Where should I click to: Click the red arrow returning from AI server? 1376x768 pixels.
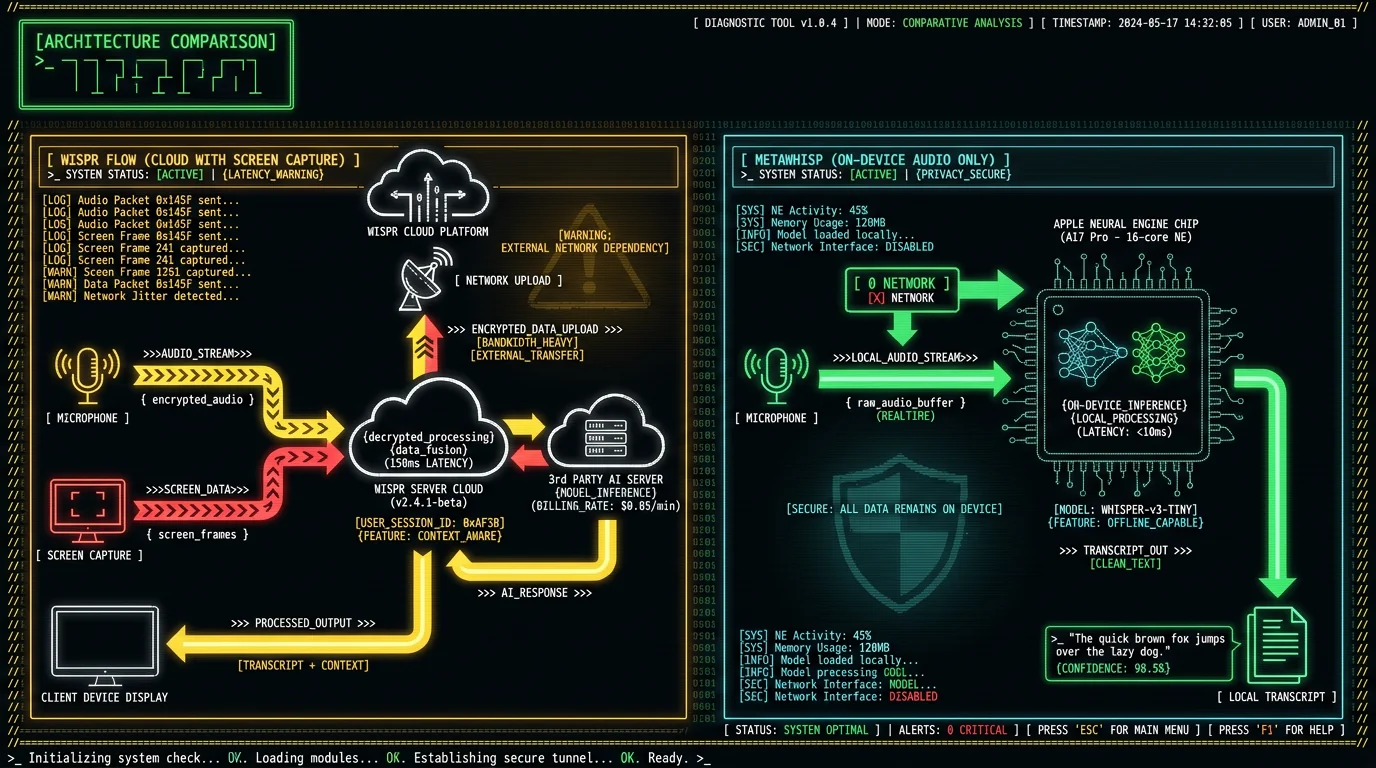[529, 458]
